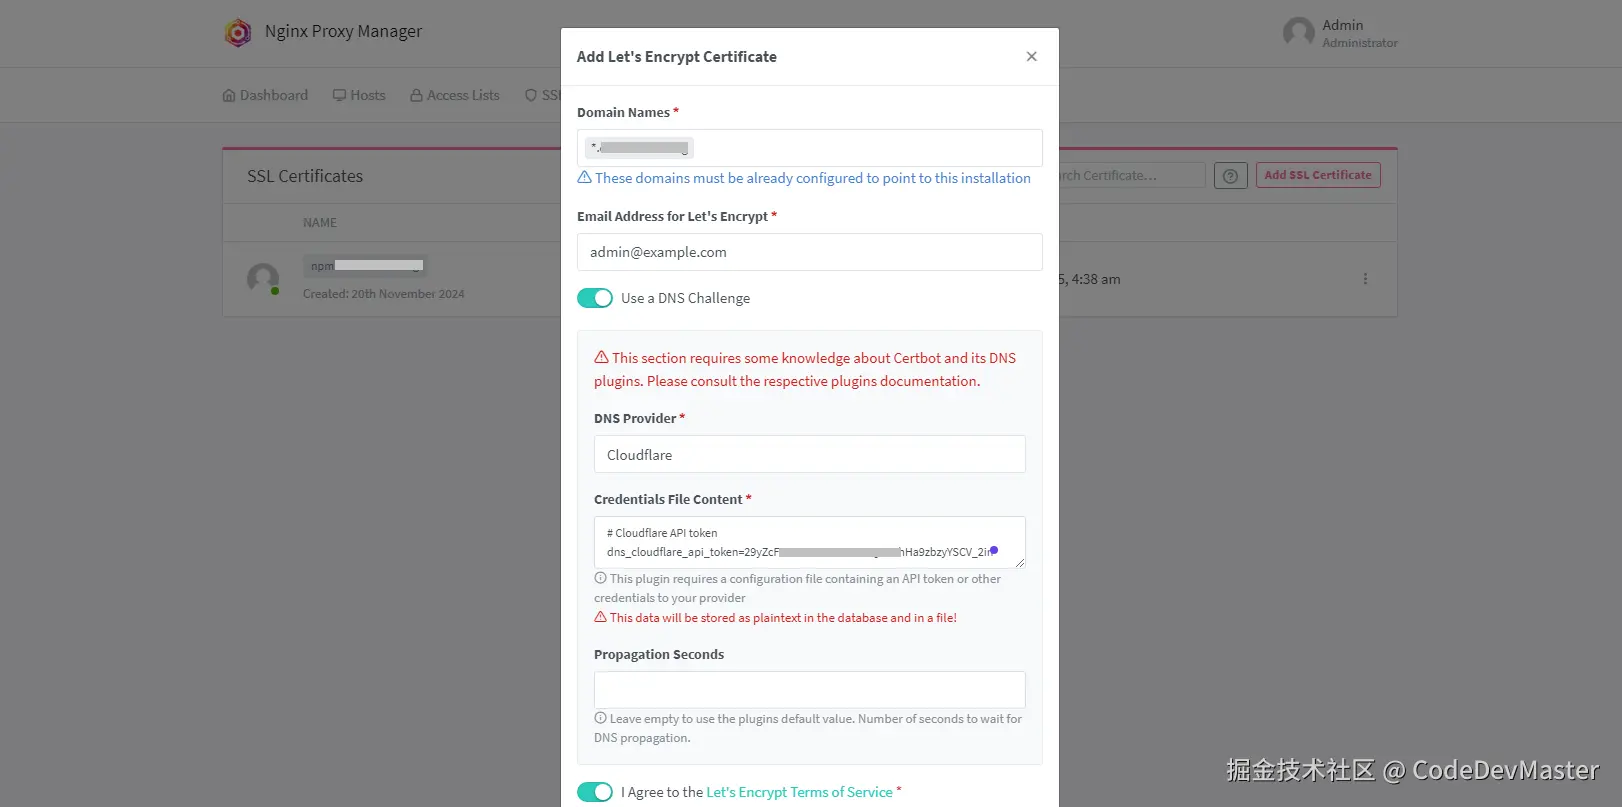Go to Access Lists tab

pos(455,95)
